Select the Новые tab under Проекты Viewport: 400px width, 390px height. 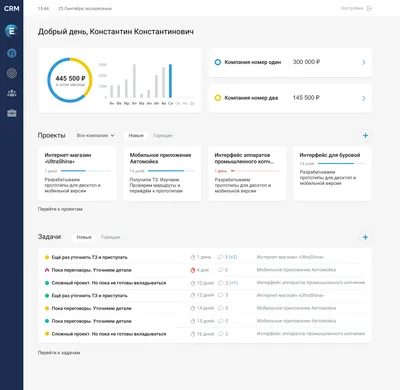tap(136, 135)
